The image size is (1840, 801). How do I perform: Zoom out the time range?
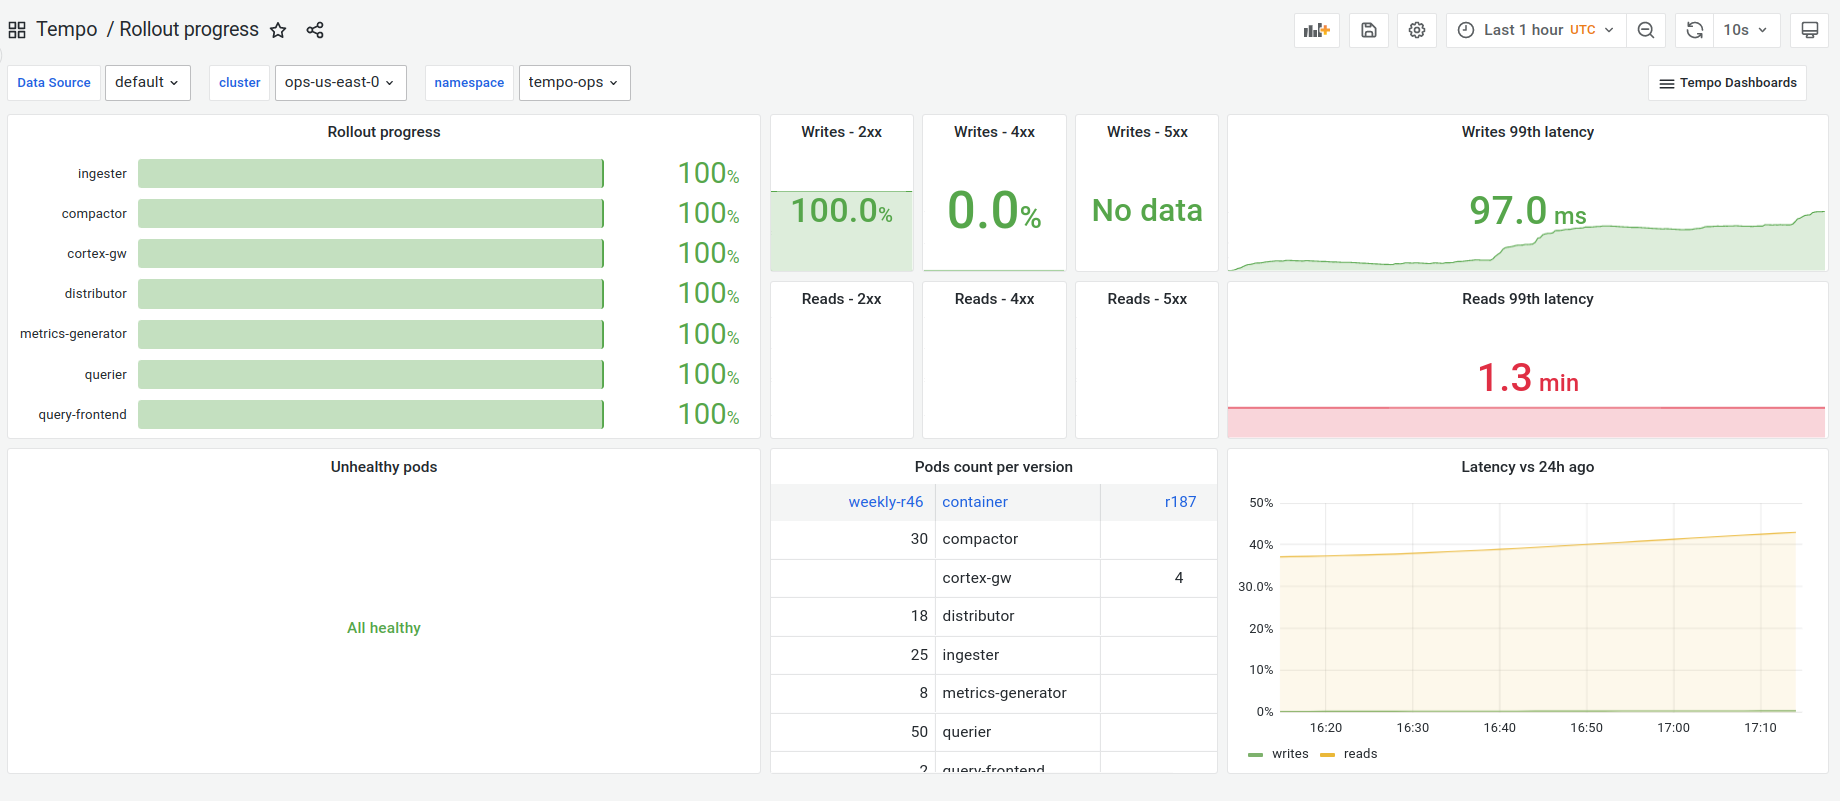point(1646,30)
